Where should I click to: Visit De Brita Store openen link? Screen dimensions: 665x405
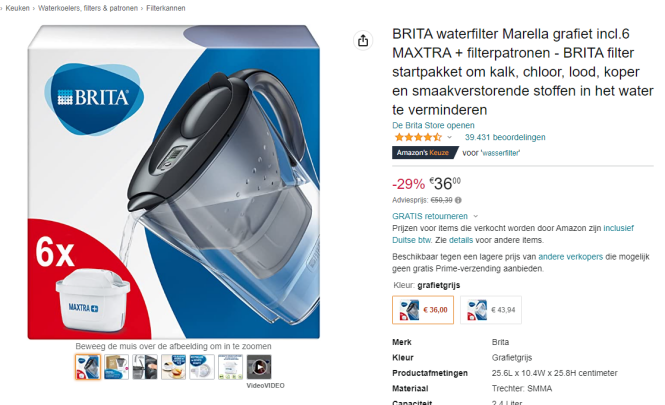pyautogui.click(x=433, y=126)
